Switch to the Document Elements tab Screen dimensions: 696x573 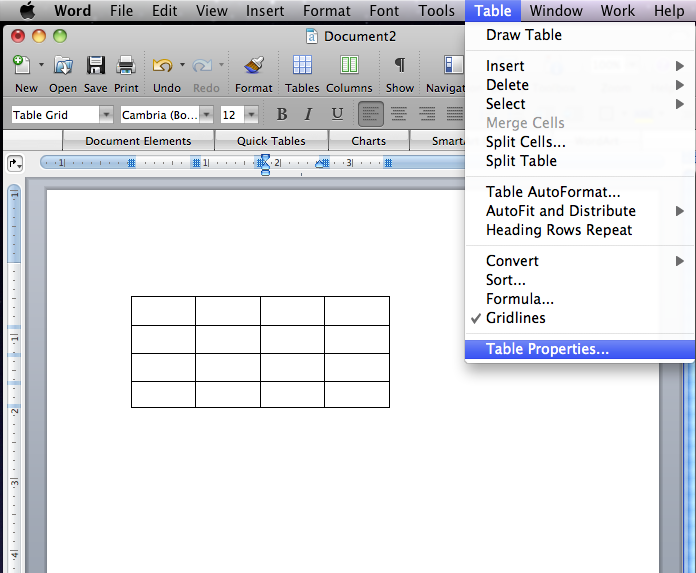click(x=138, y=141)
